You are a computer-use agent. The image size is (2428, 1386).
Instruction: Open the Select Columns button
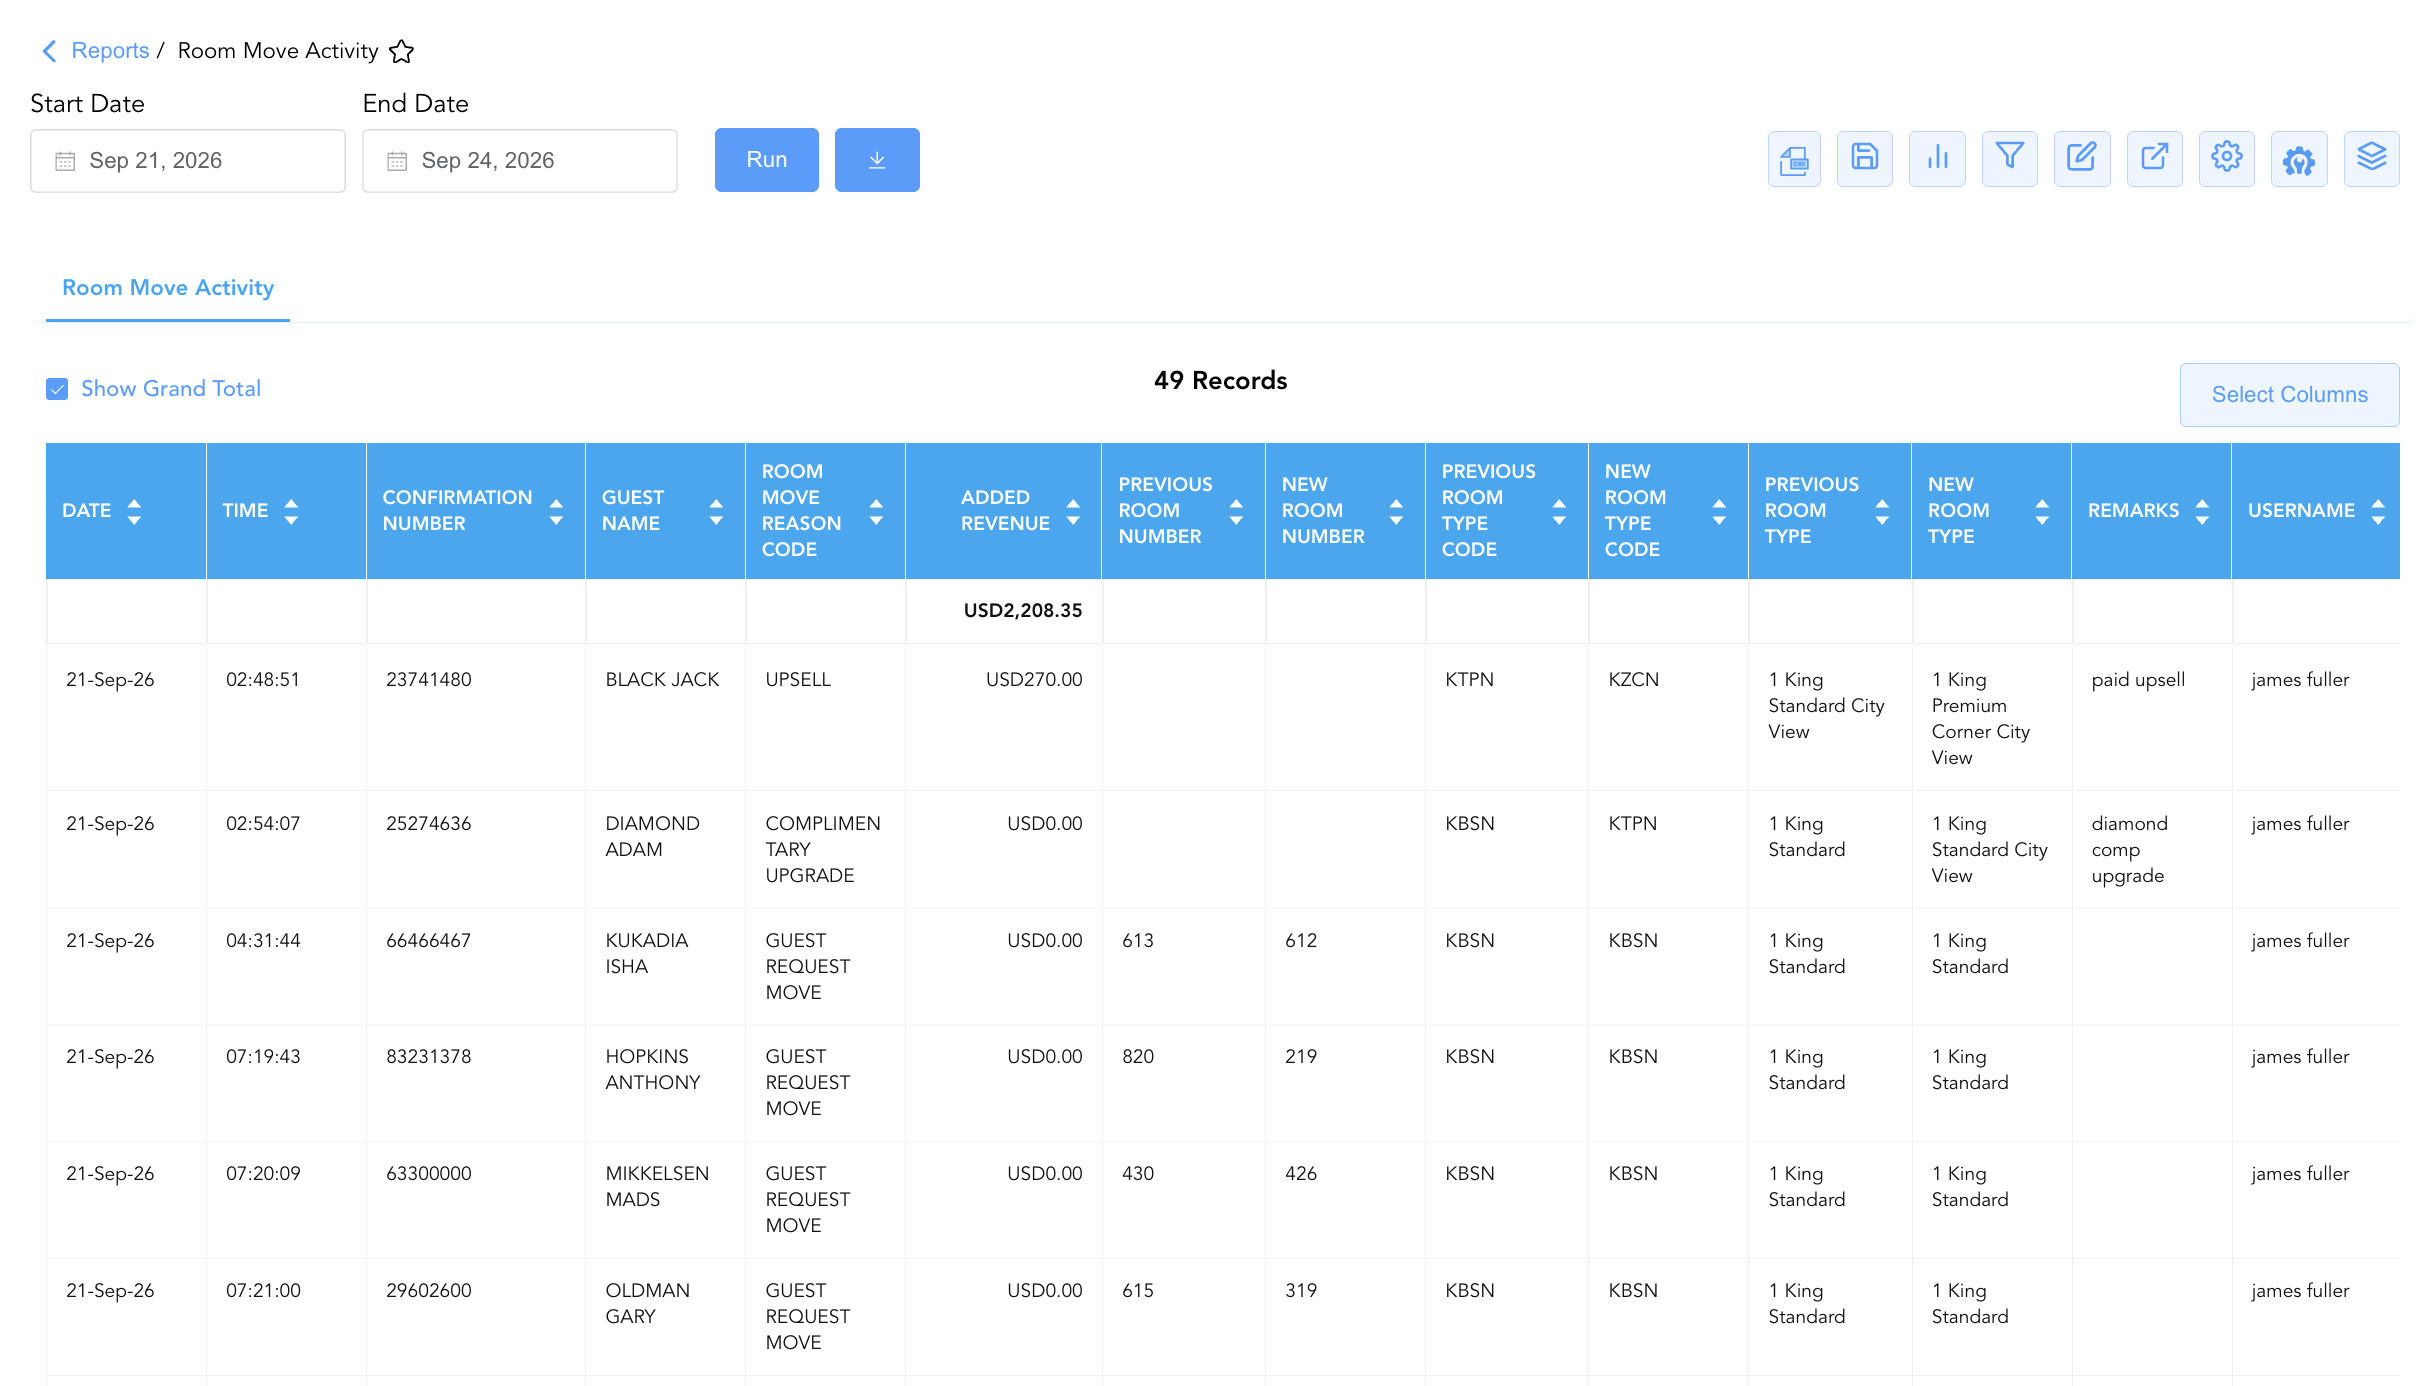[x=2290, y=395]
